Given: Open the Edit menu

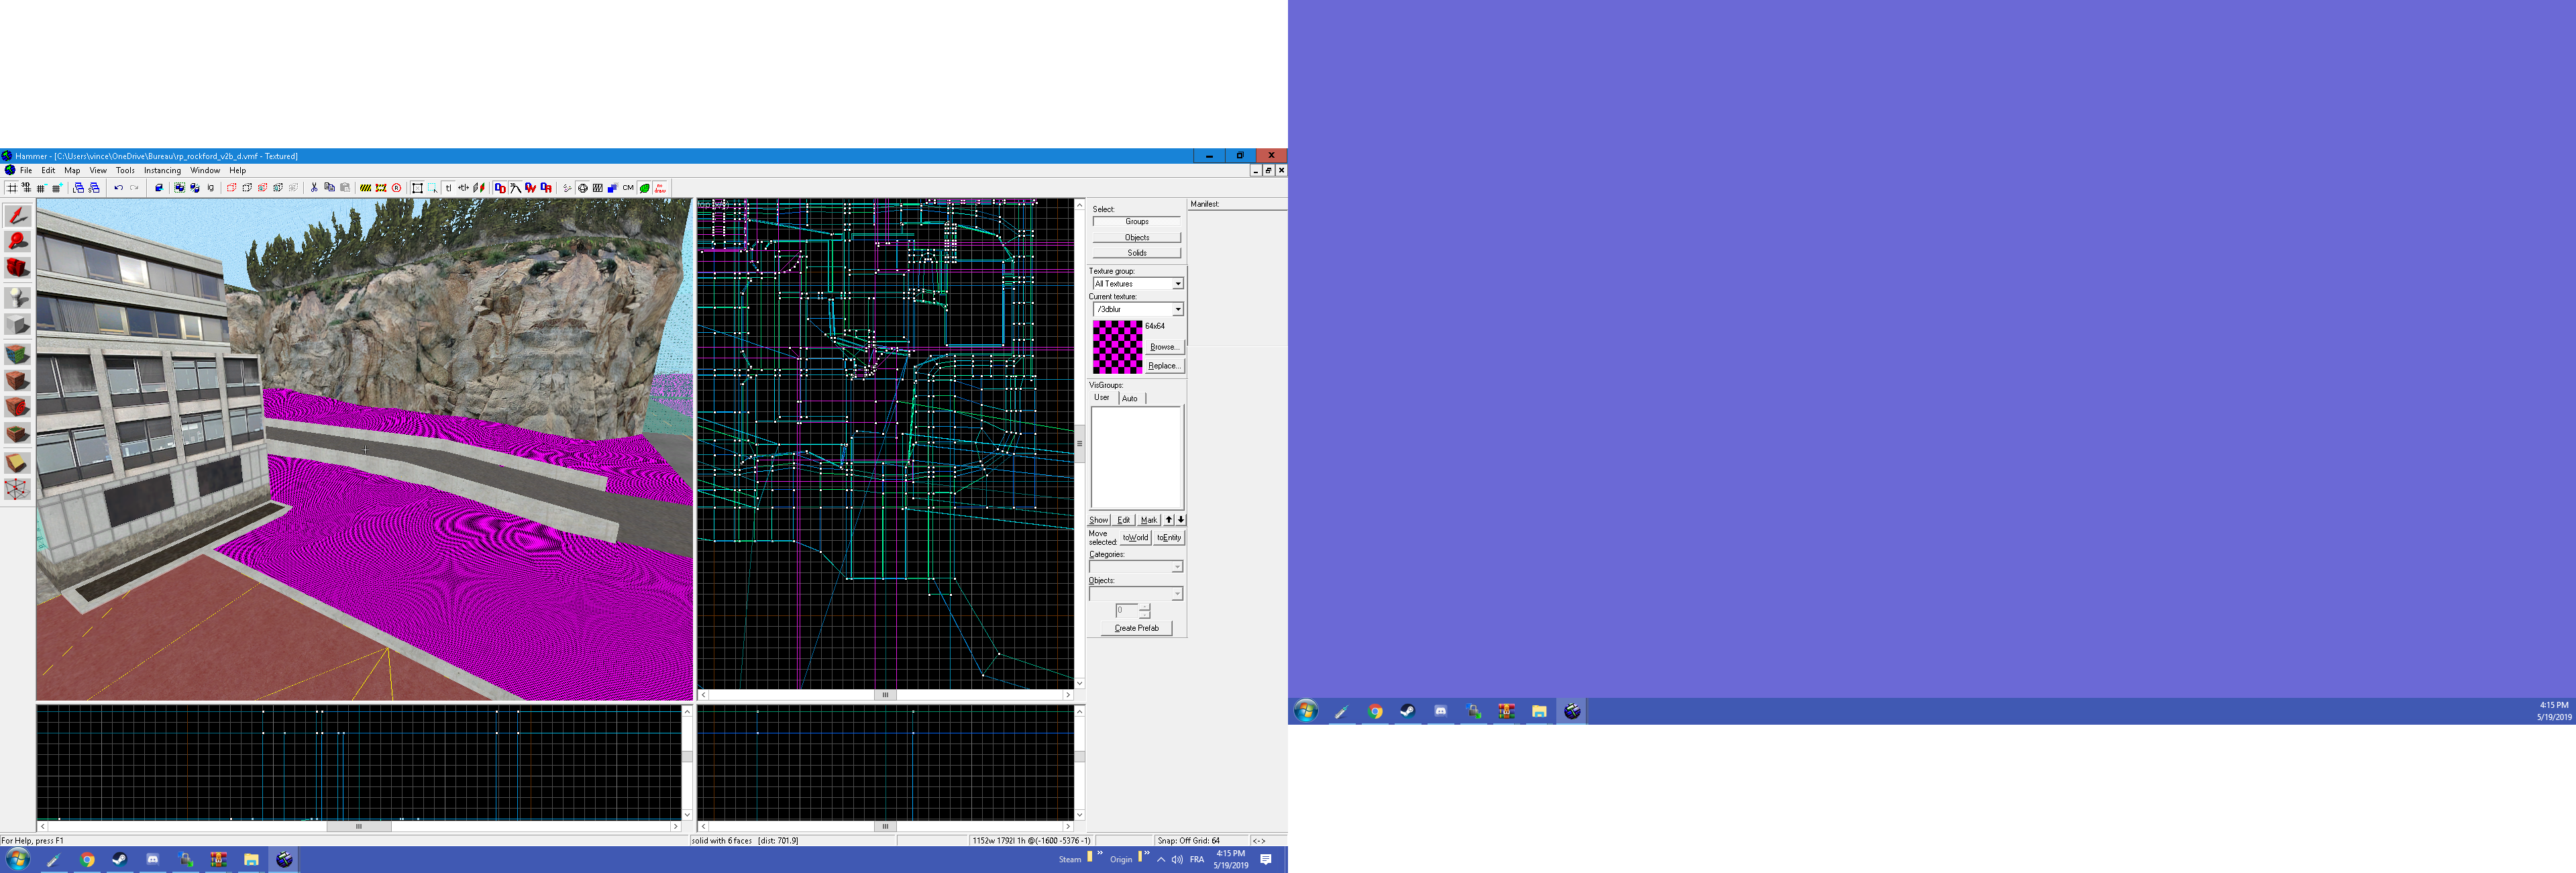Looking at the screenshot, I should coord(48,170).
